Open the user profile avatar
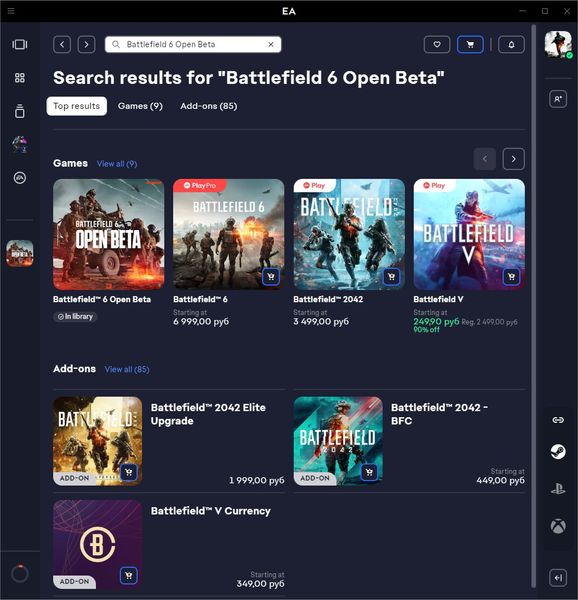The image size is (578, 600). (558, 44)
